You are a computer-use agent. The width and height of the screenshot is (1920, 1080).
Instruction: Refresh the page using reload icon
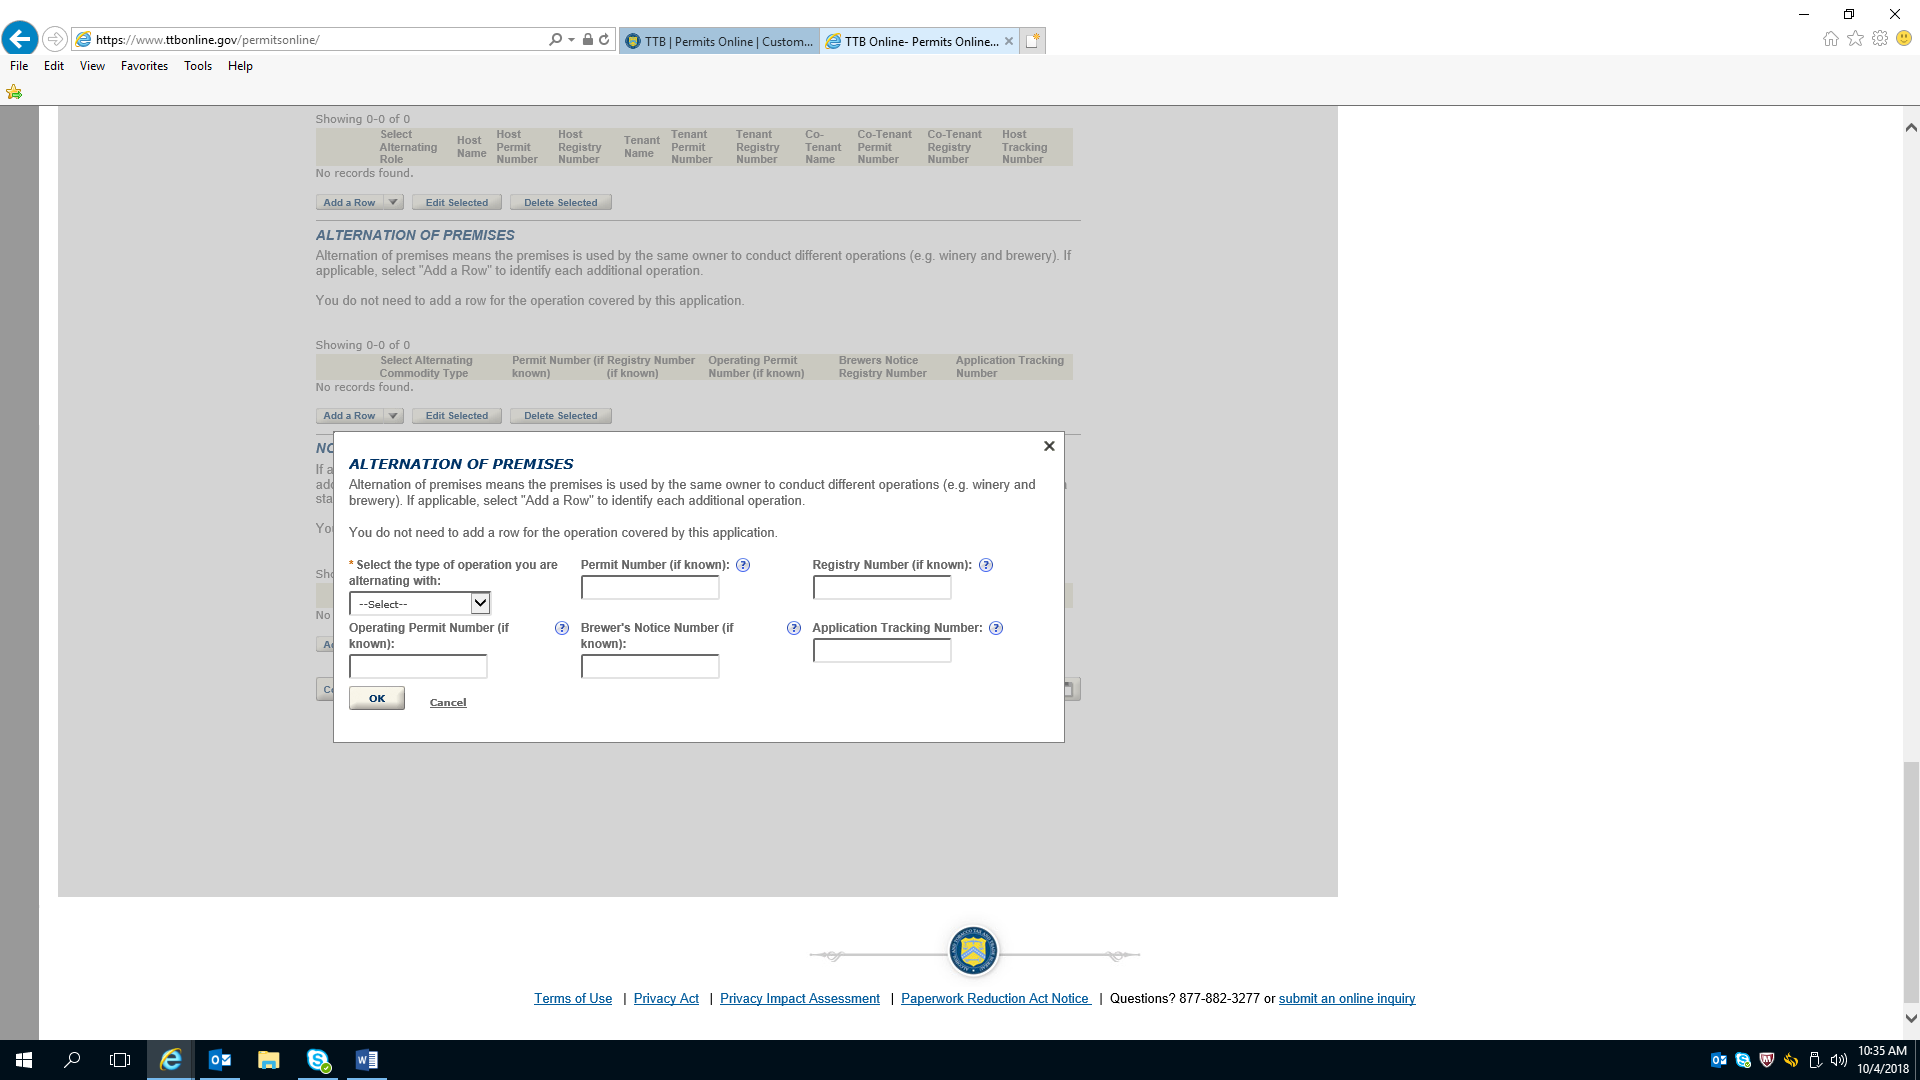coord(604,40)
